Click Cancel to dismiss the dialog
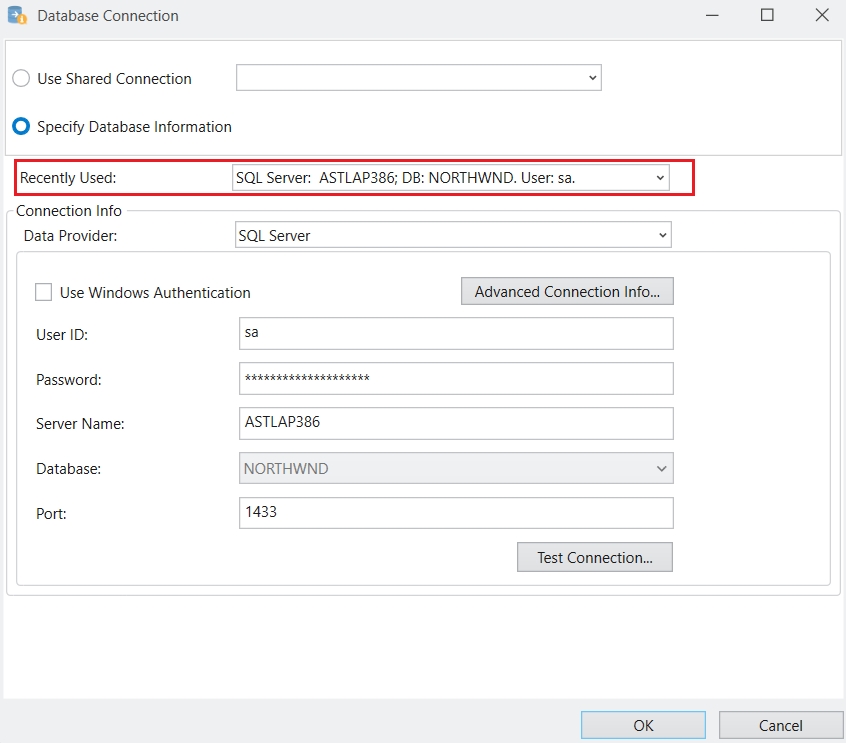 click(780, 725)
